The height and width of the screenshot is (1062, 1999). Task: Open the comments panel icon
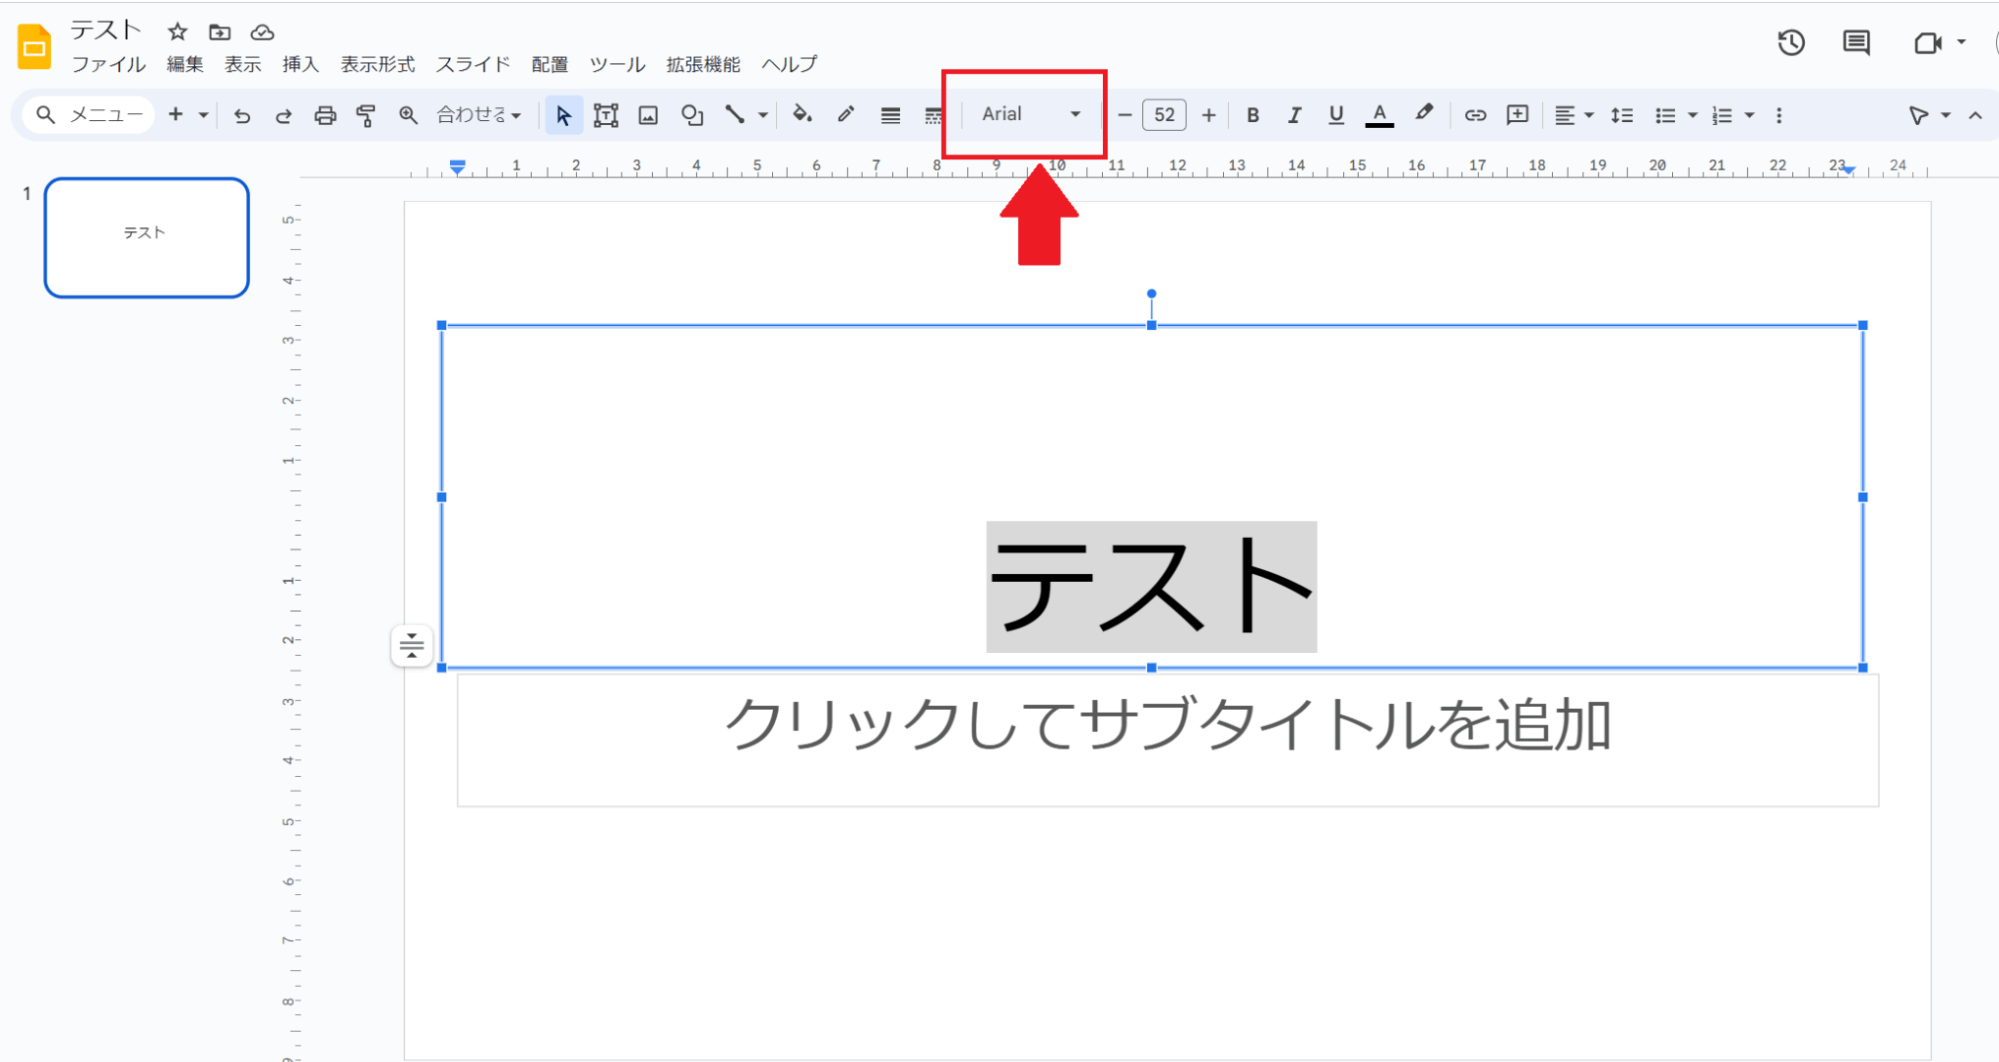1856,43
